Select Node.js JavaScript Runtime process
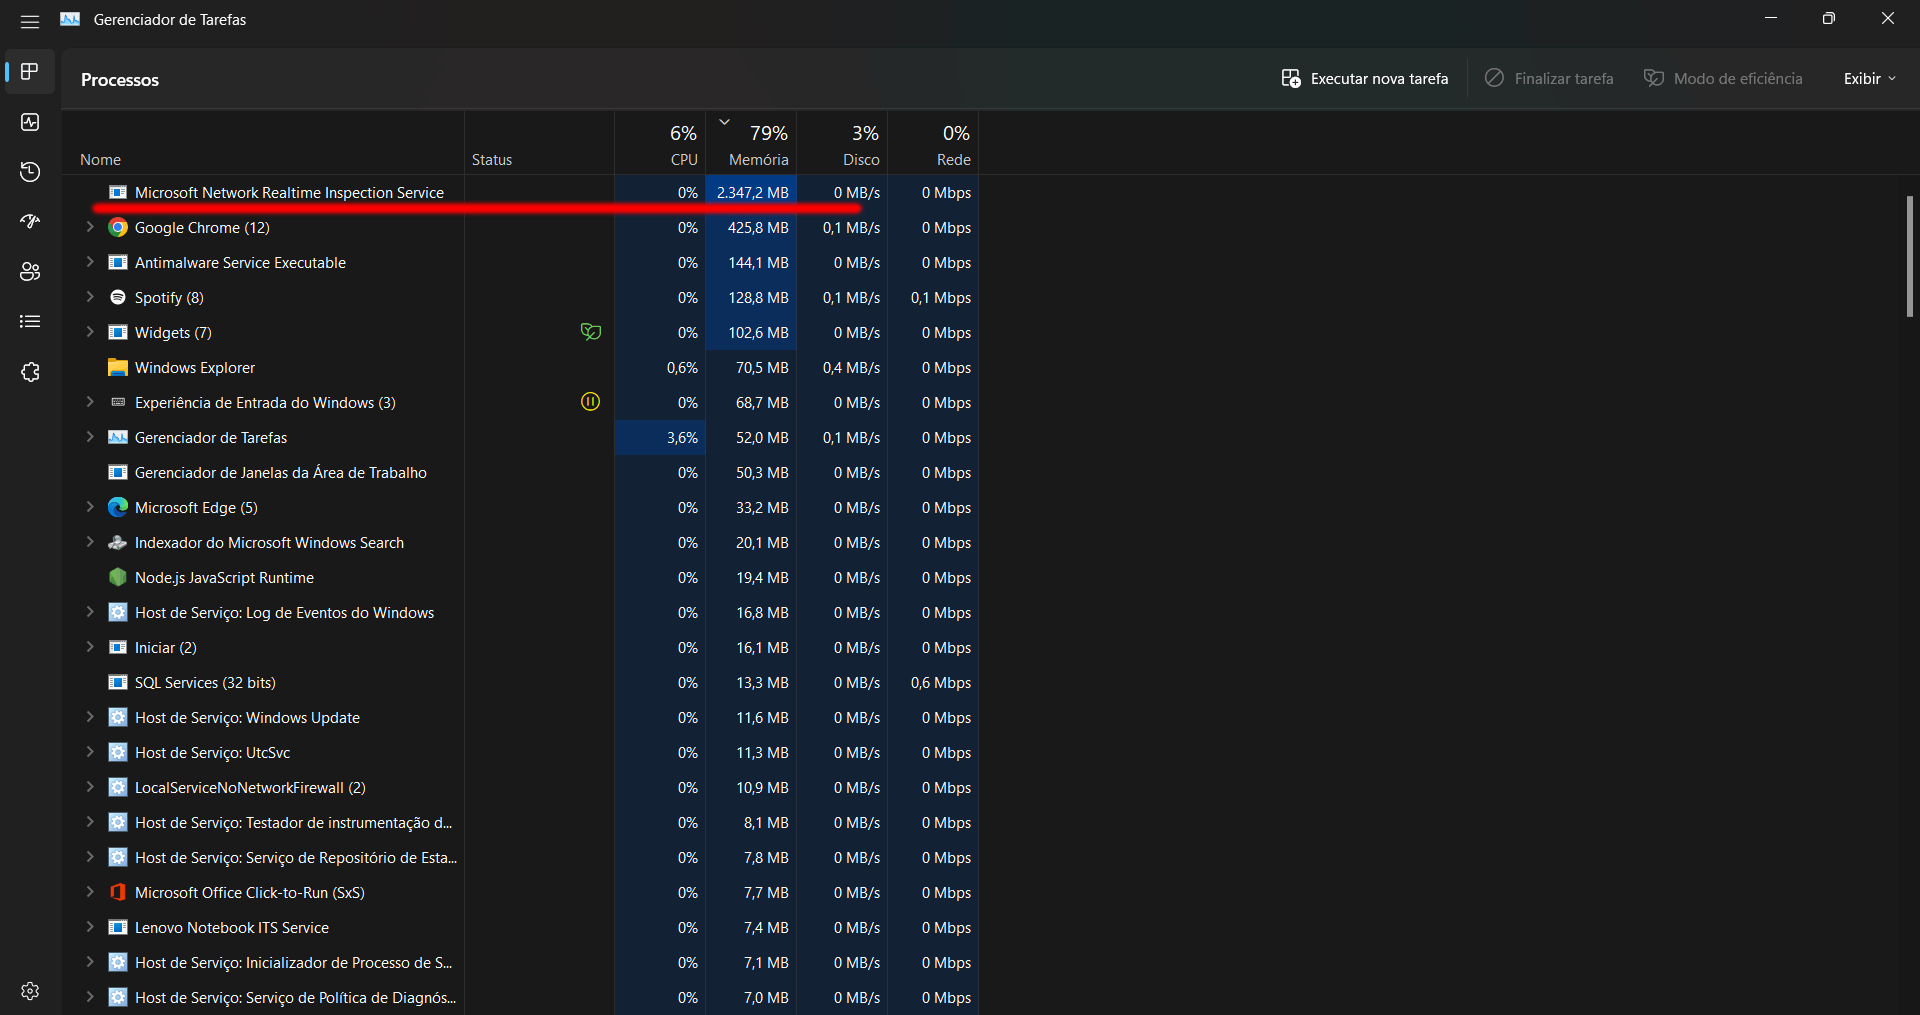 click(520, 578)
